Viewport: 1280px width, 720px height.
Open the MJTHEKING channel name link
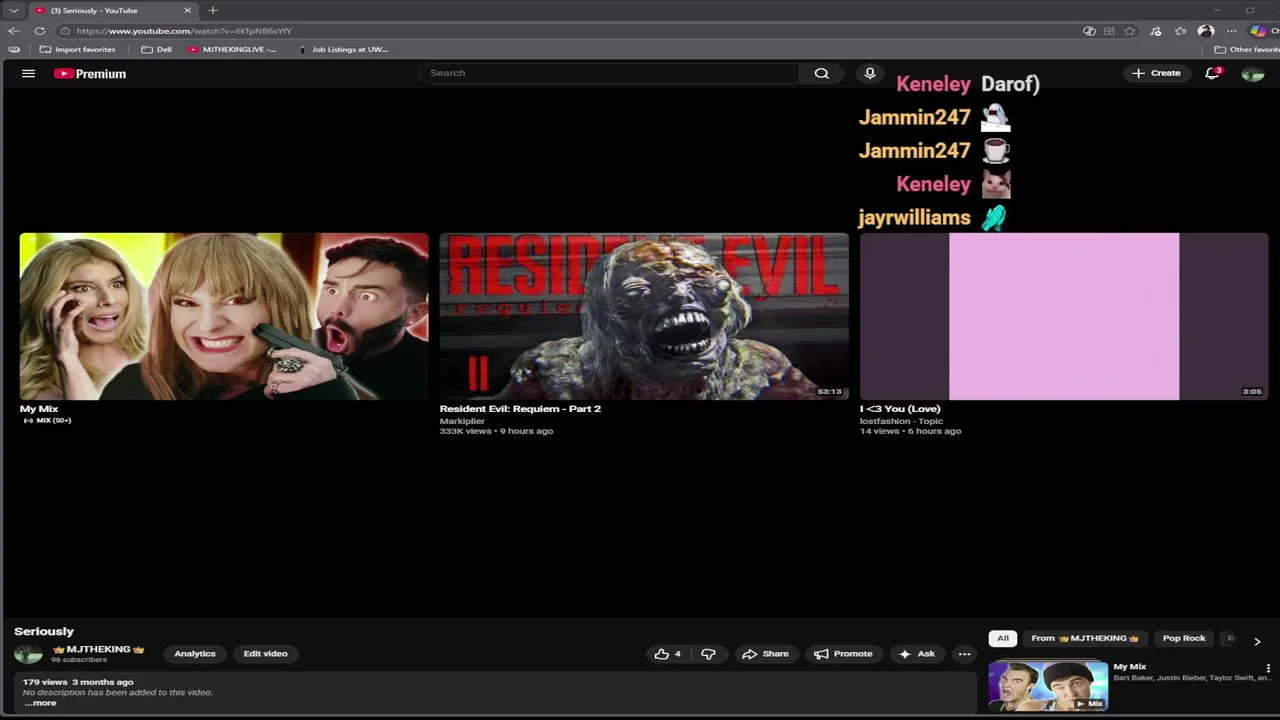(98, 649)
